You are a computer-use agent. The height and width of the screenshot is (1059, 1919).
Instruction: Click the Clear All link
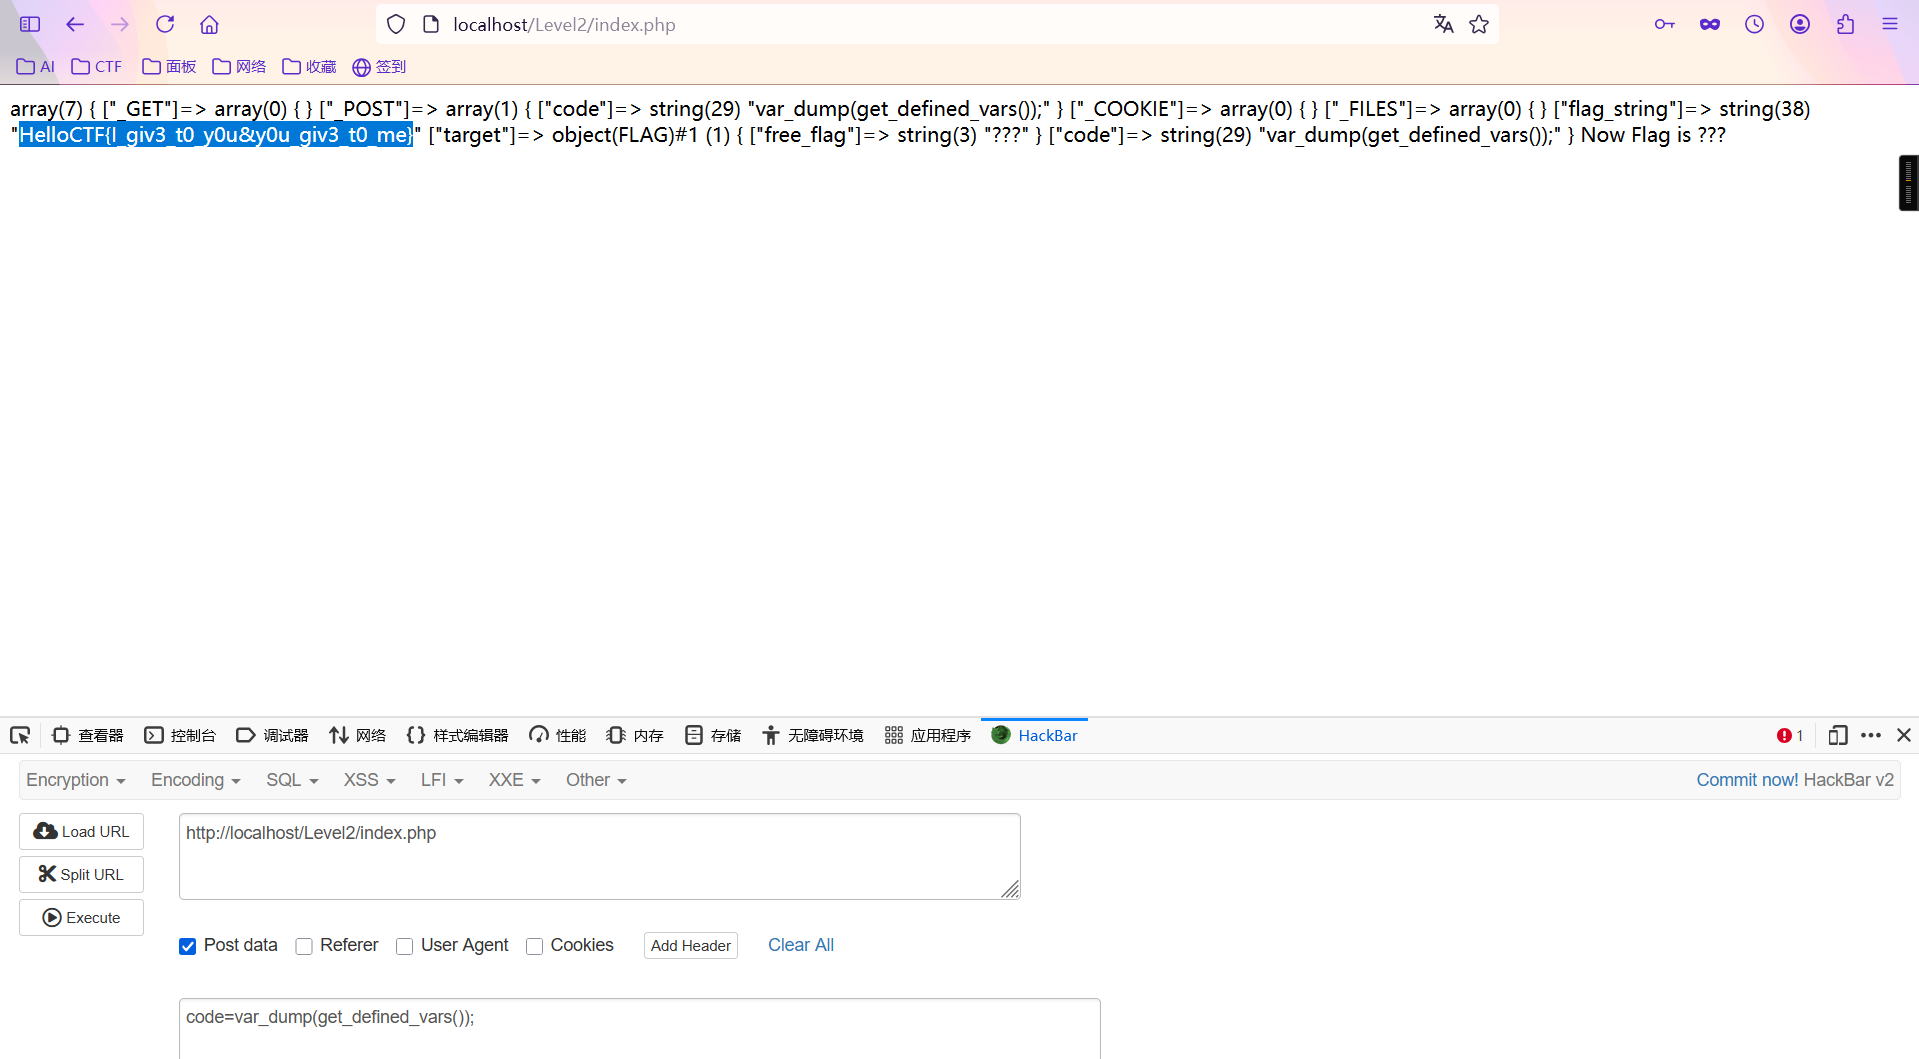tap(800, 945)
